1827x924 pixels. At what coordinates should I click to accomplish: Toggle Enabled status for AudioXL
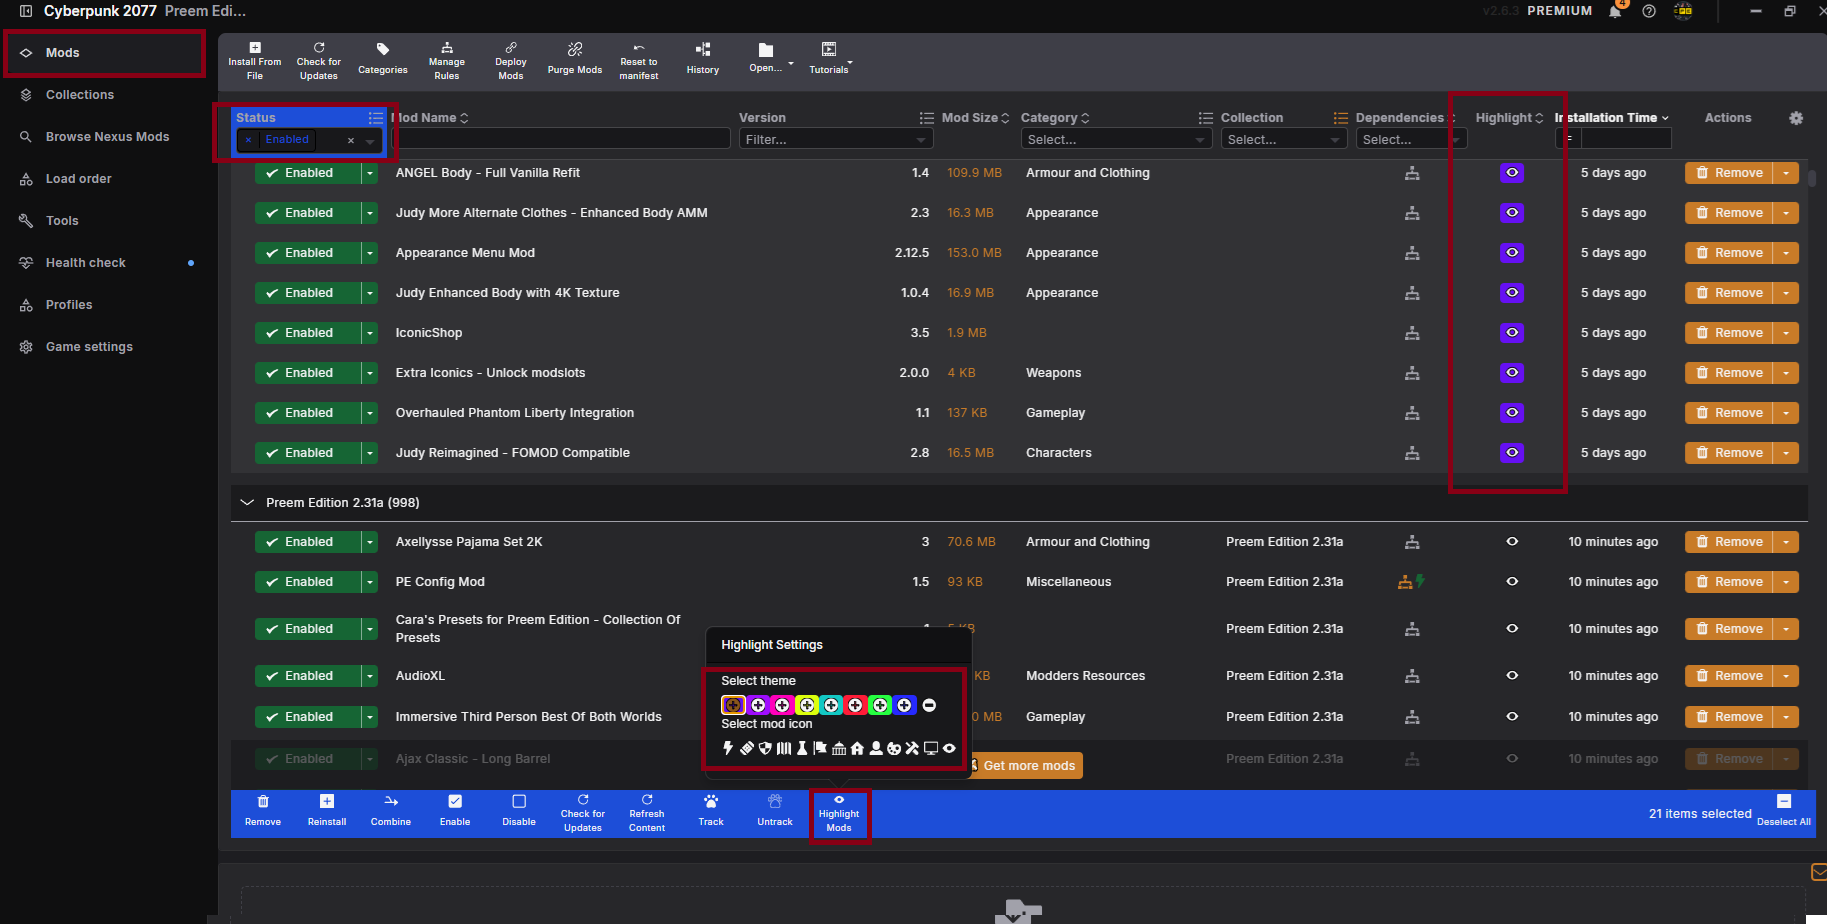pyautogui.click(x=308, y=676)
